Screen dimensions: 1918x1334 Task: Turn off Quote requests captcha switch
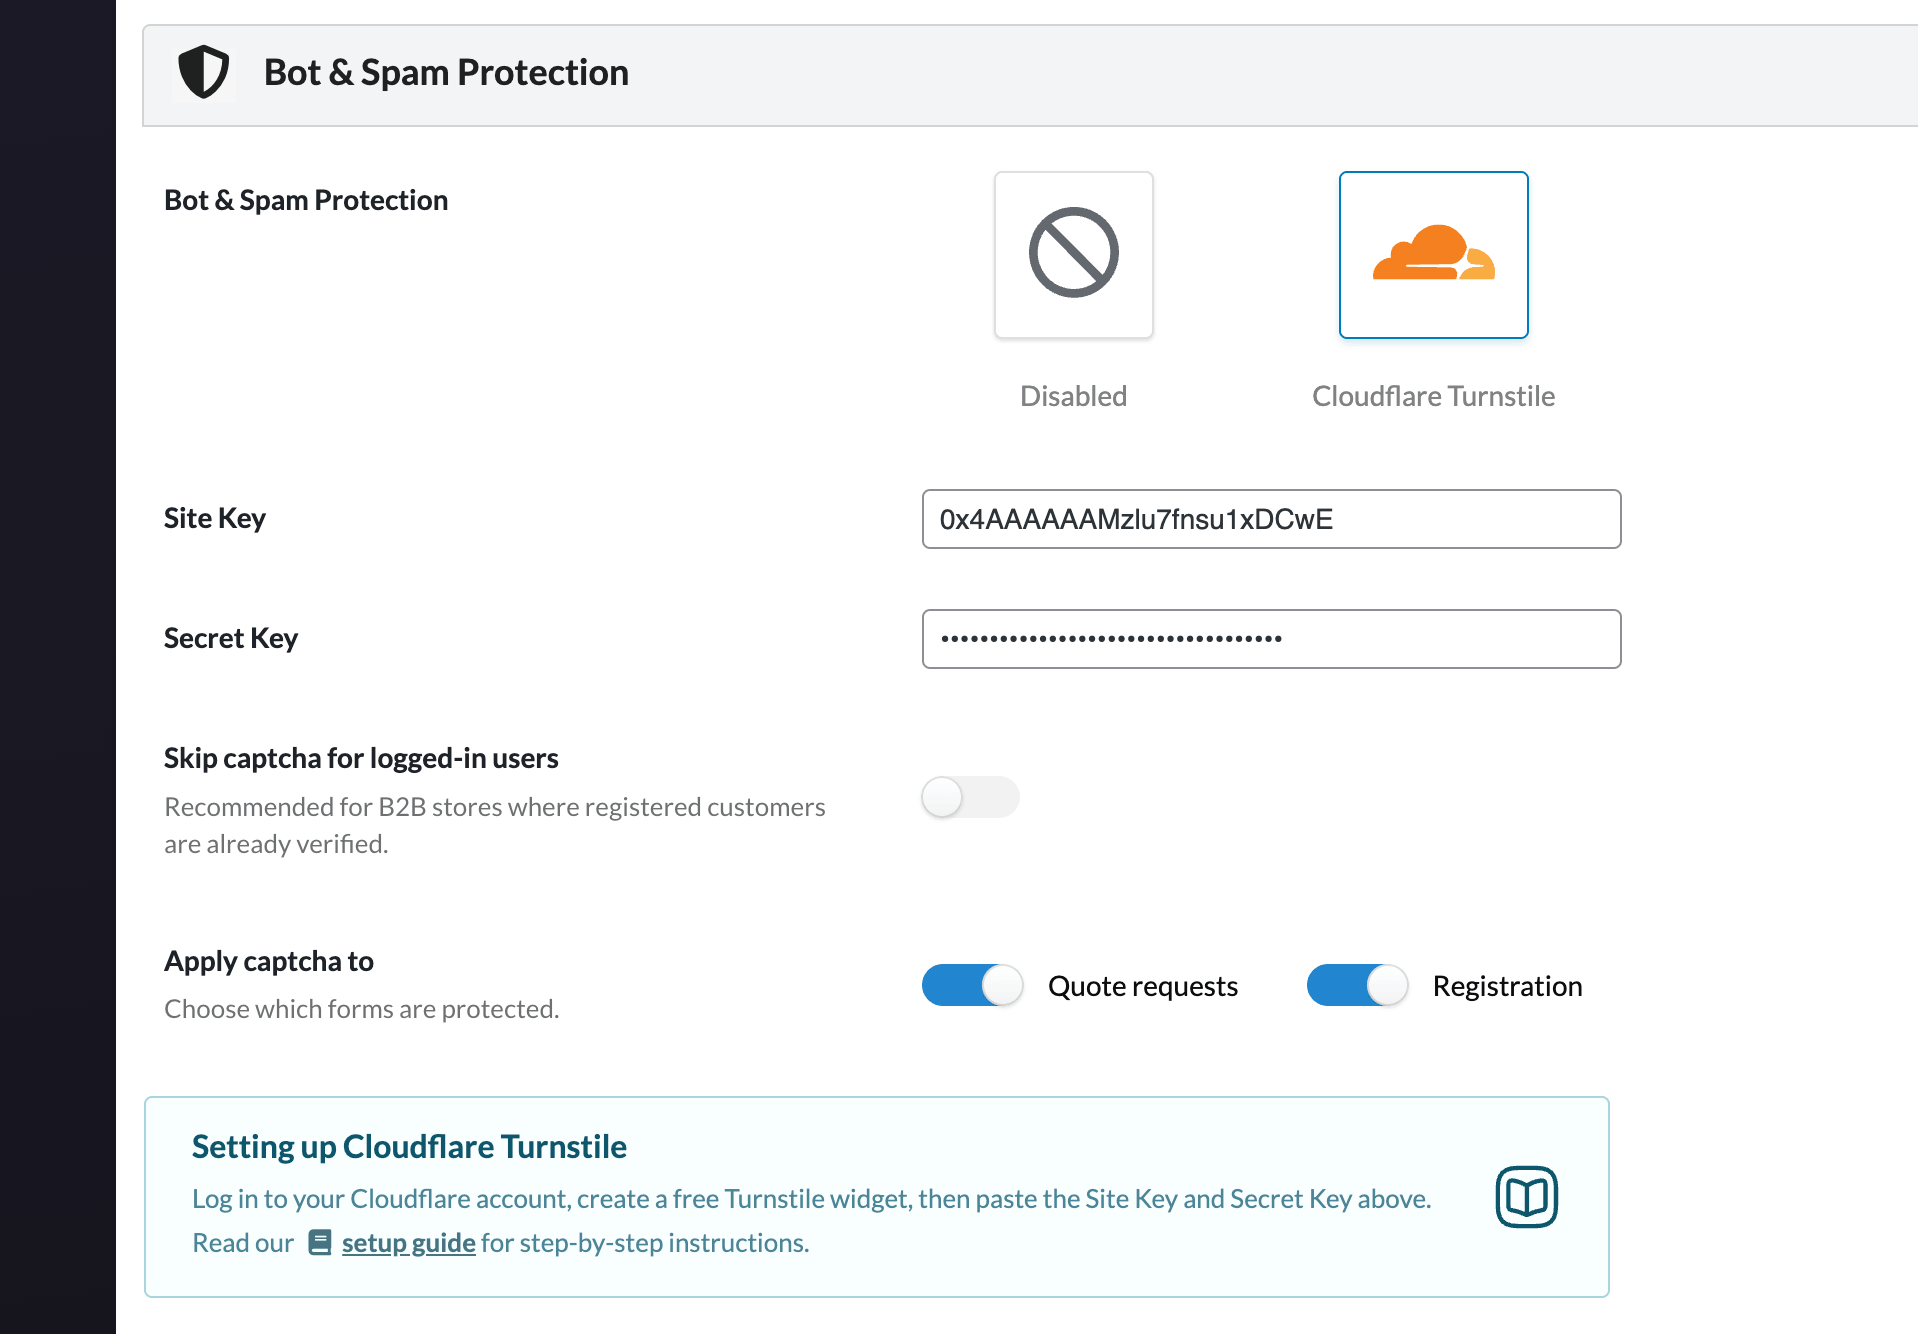tap(972, 985)
